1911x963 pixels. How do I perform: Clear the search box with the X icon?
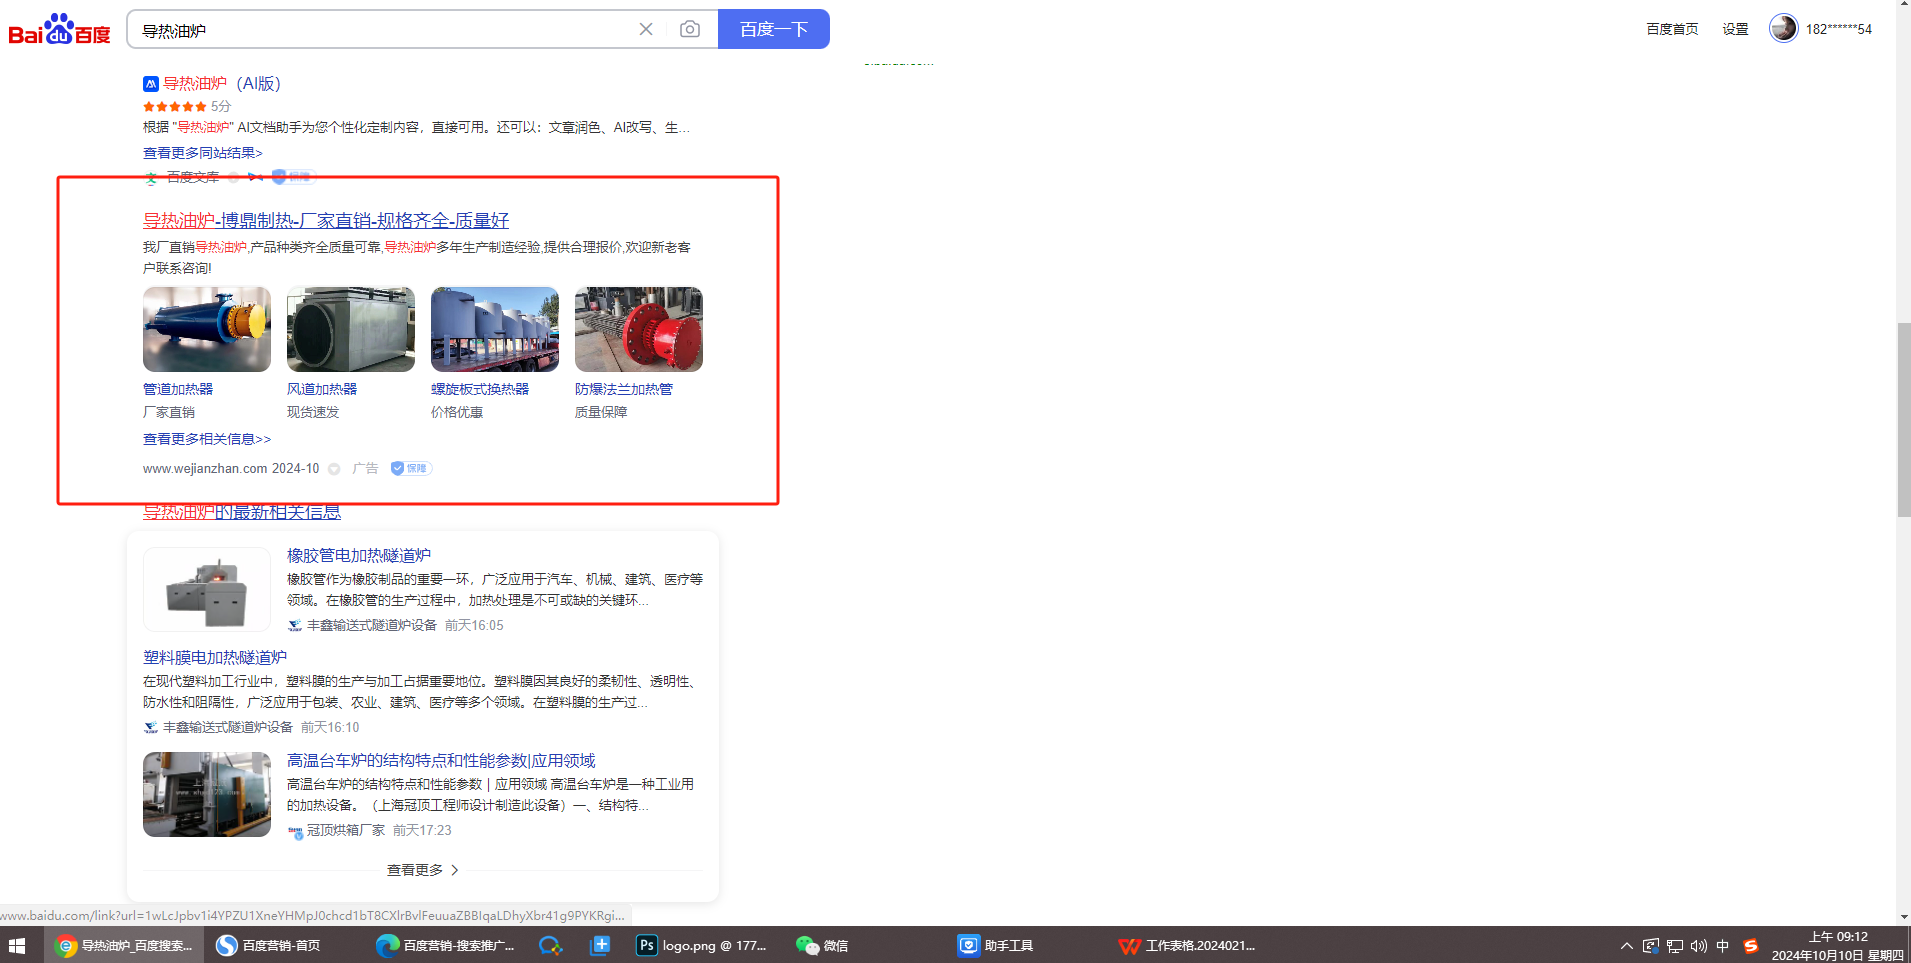(646, 29)
